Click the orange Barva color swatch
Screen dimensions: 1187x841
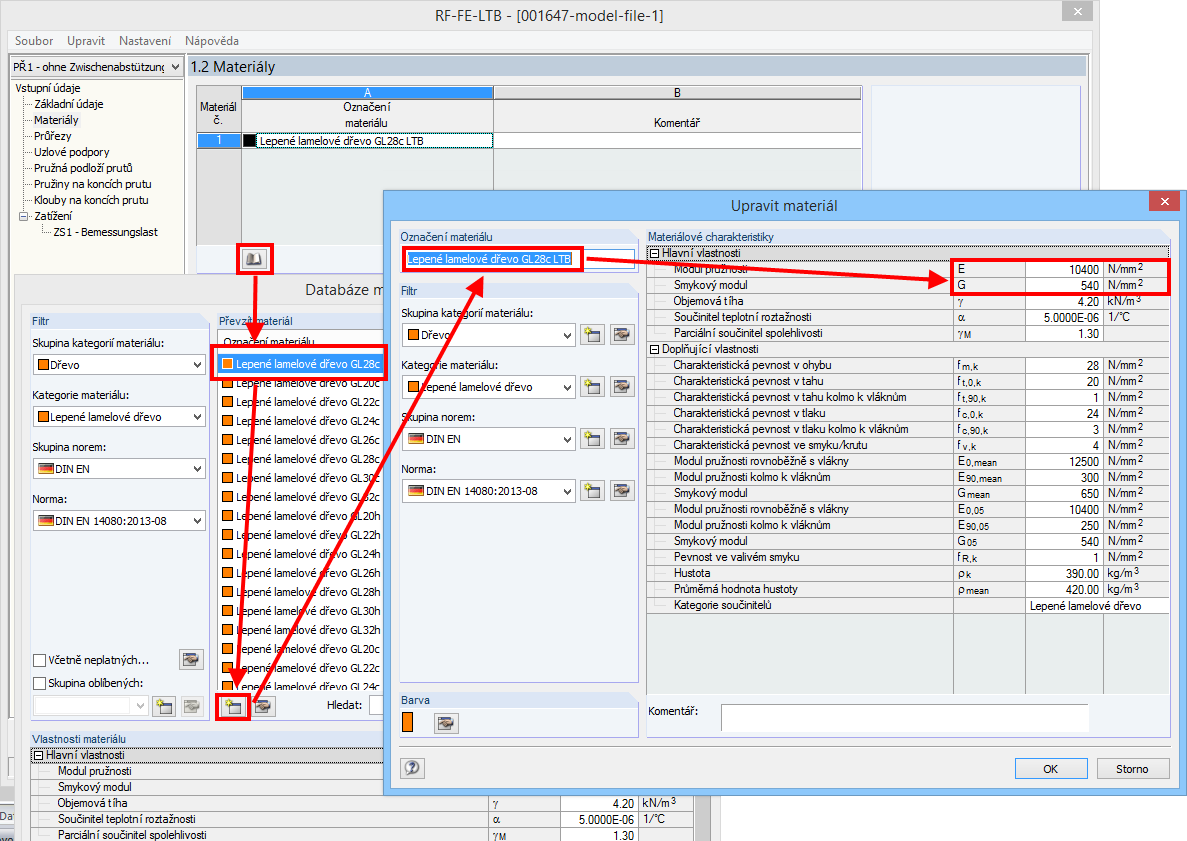(x=407, y=722)
